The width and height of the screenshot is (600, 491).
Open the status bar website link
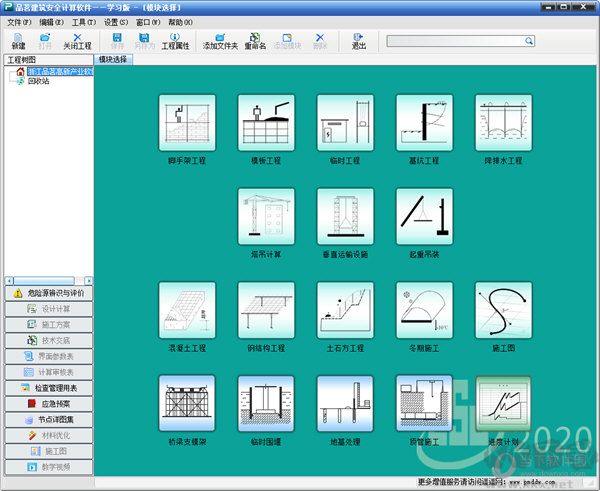tap(533, 482)
